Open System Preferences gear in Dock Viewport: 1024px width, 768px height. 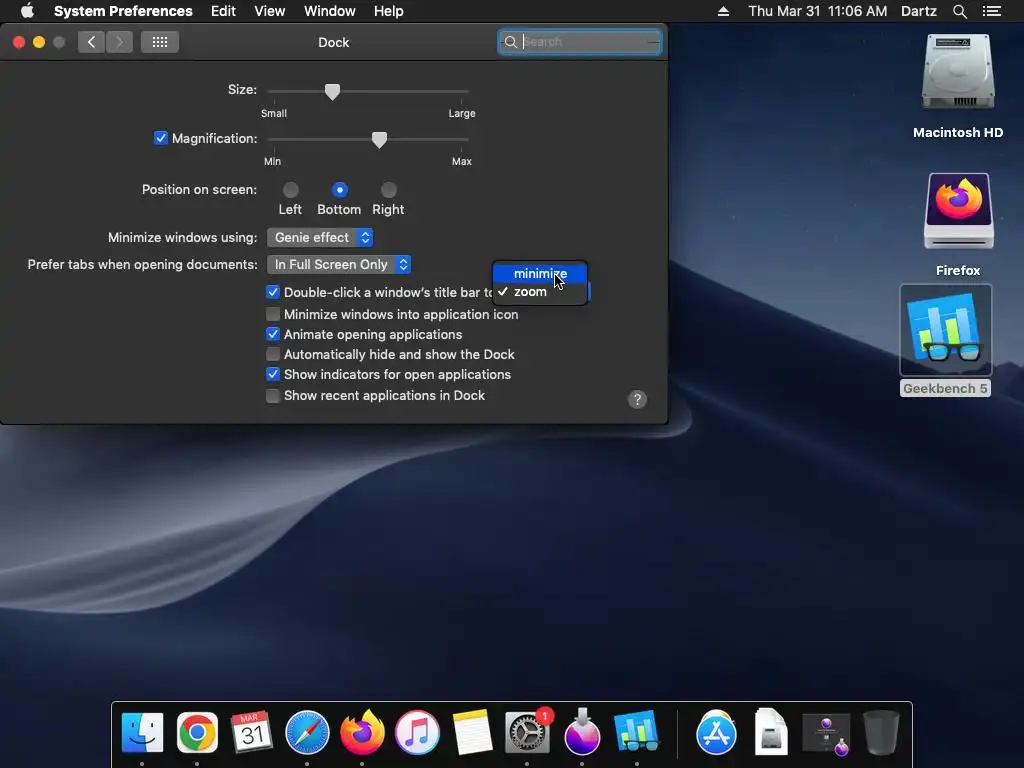527,732
